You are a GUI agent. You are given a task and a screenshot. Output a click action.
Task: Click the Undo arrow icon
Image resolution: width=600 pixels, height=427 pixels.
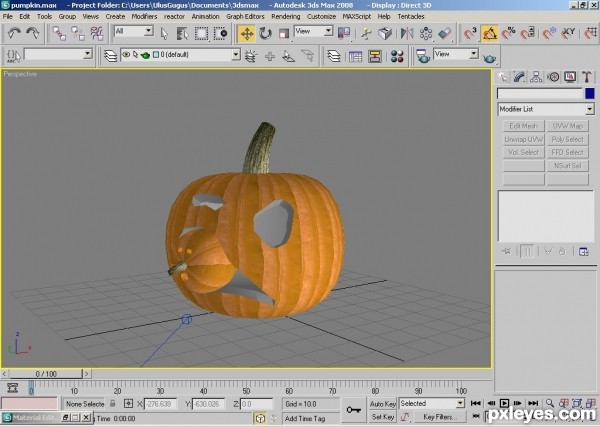coord(15,33)
